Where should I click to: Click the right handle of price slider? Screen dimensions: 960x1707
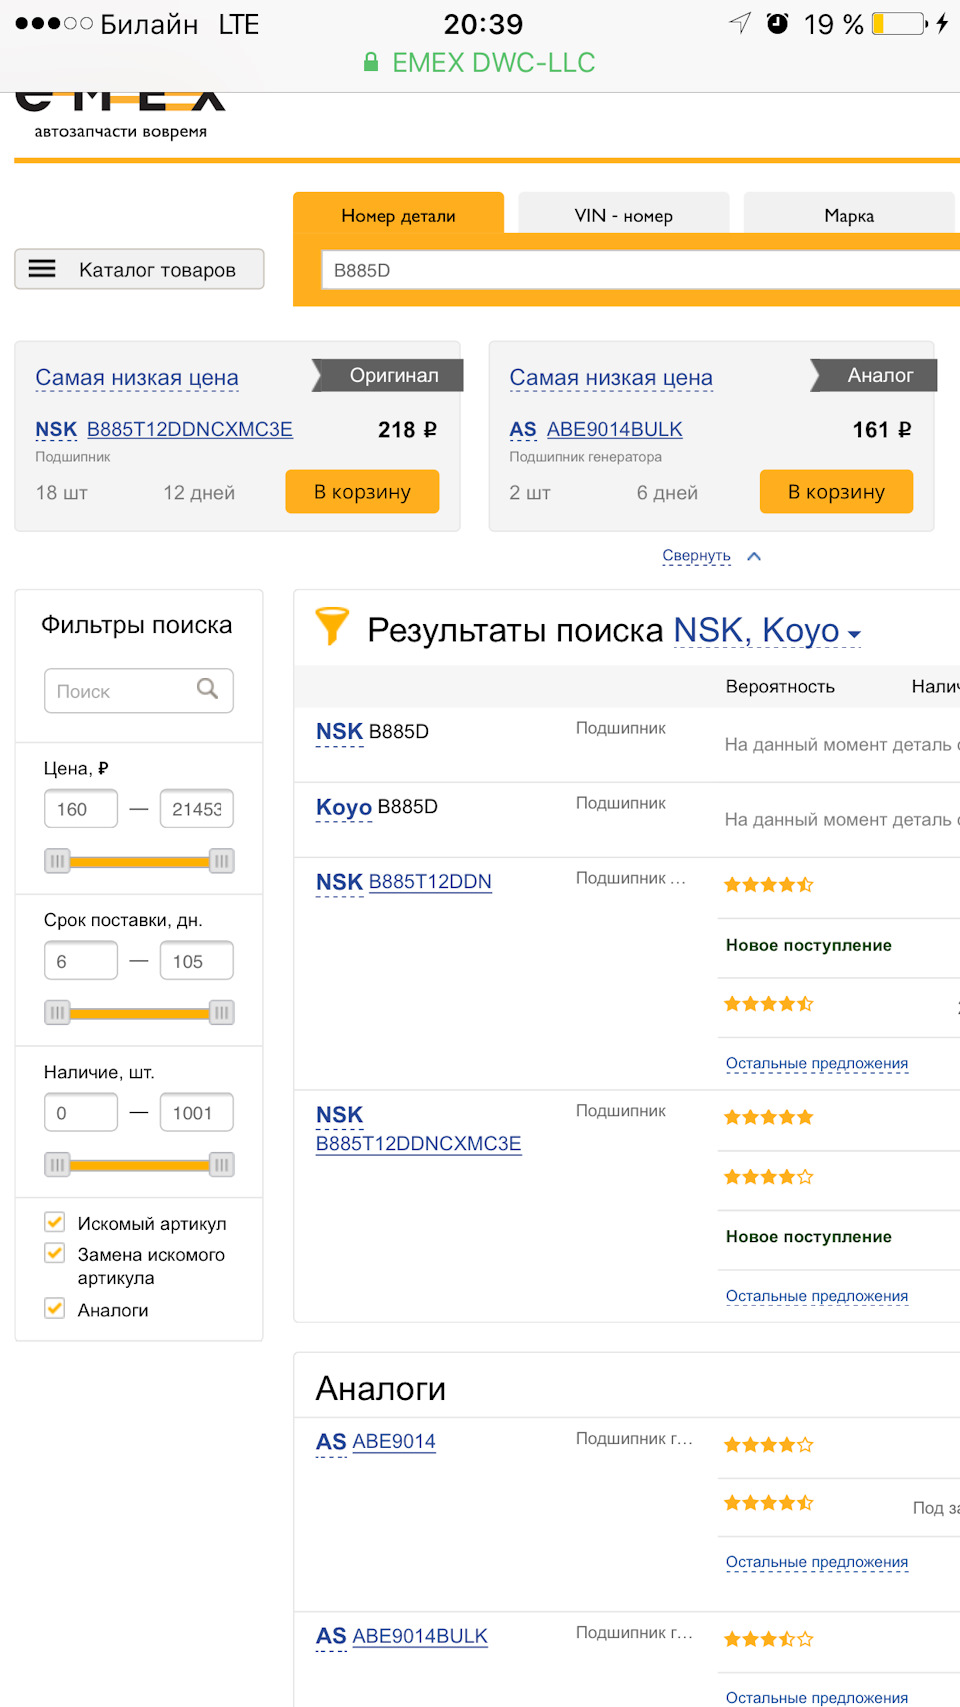(x=222, y=861)
